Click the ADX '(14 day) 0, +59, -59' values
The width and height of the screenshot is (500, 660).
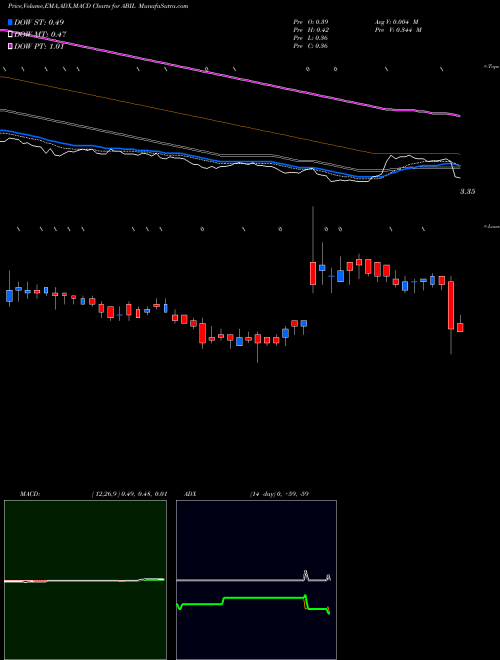279,494
